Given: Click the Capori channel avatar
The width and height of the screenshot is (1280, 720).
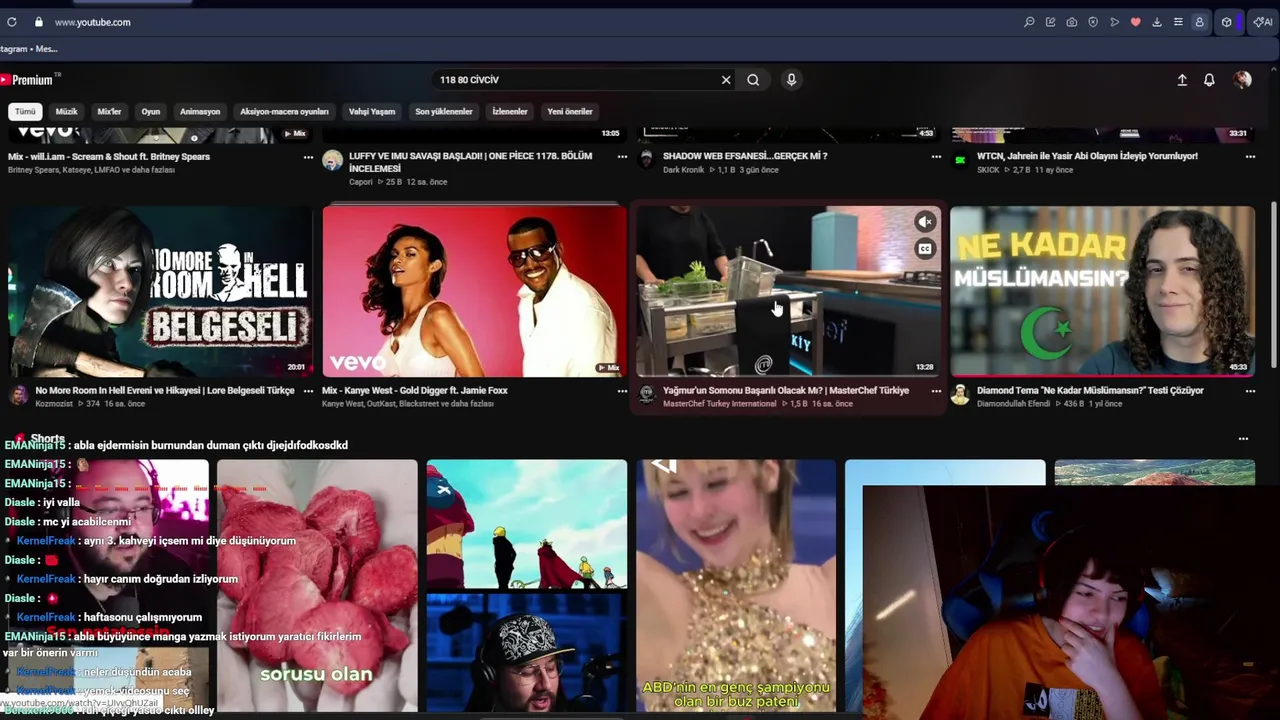Looking at the screenshot, I should pos(332,161).
